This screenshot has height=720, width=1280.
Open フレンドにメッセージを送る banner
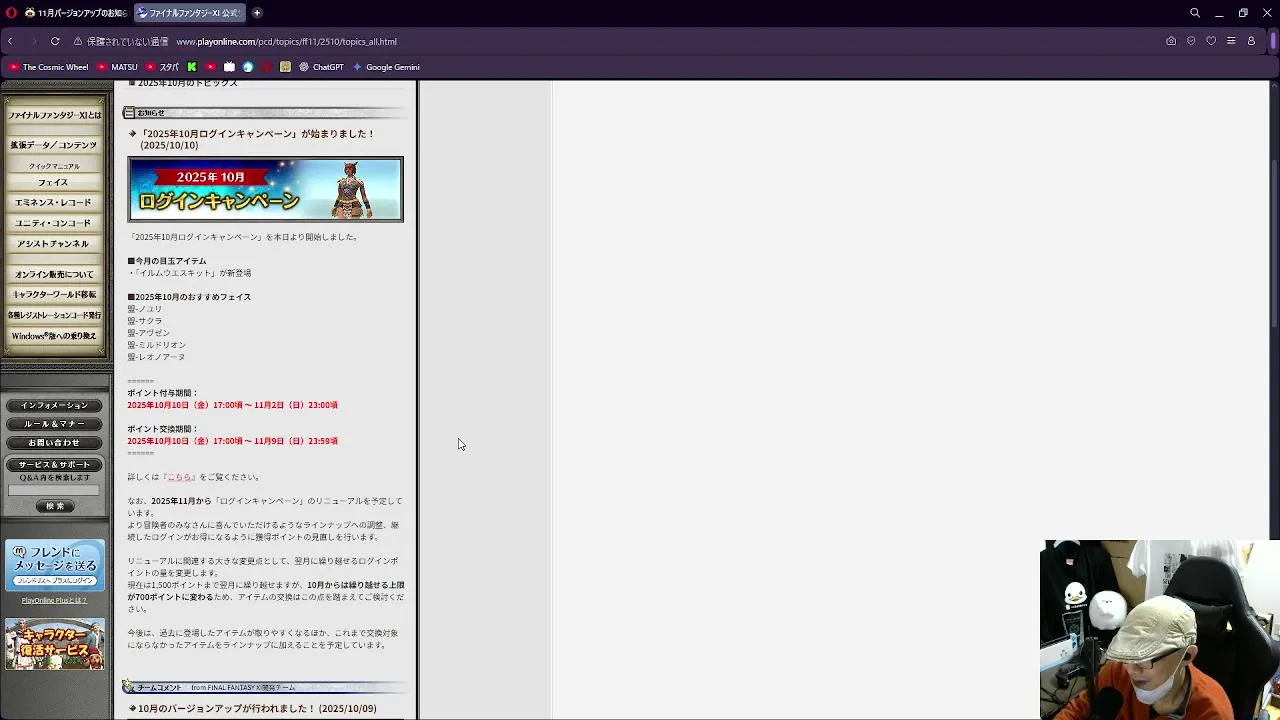coord(55,565)
